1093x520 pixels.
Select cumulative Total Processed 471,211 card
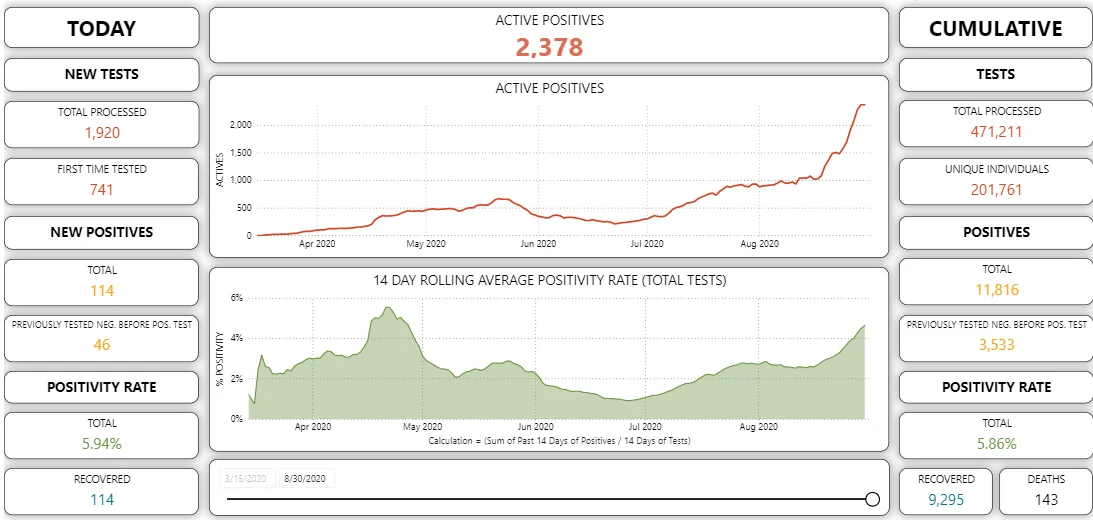pyautogui.click(x=995, y=124)
